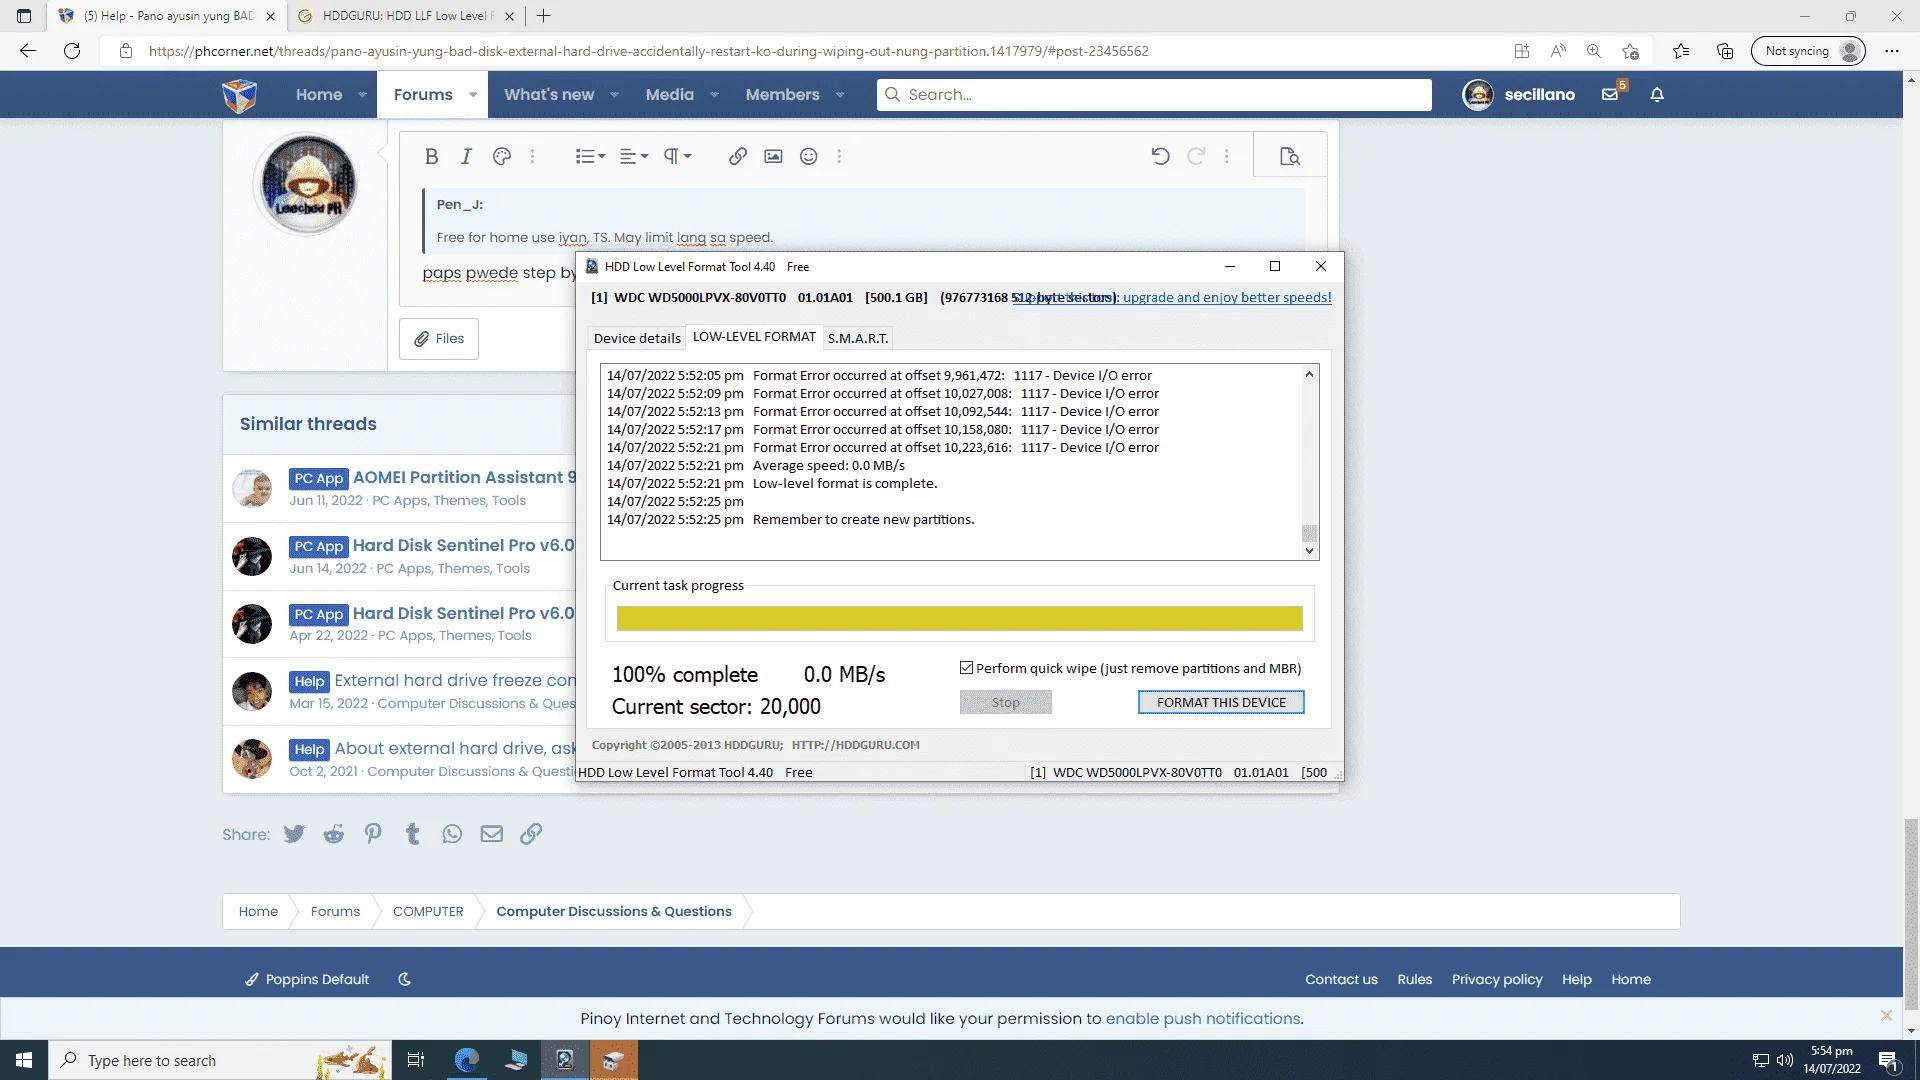Open the smilies emoji picker

point(809,156)
